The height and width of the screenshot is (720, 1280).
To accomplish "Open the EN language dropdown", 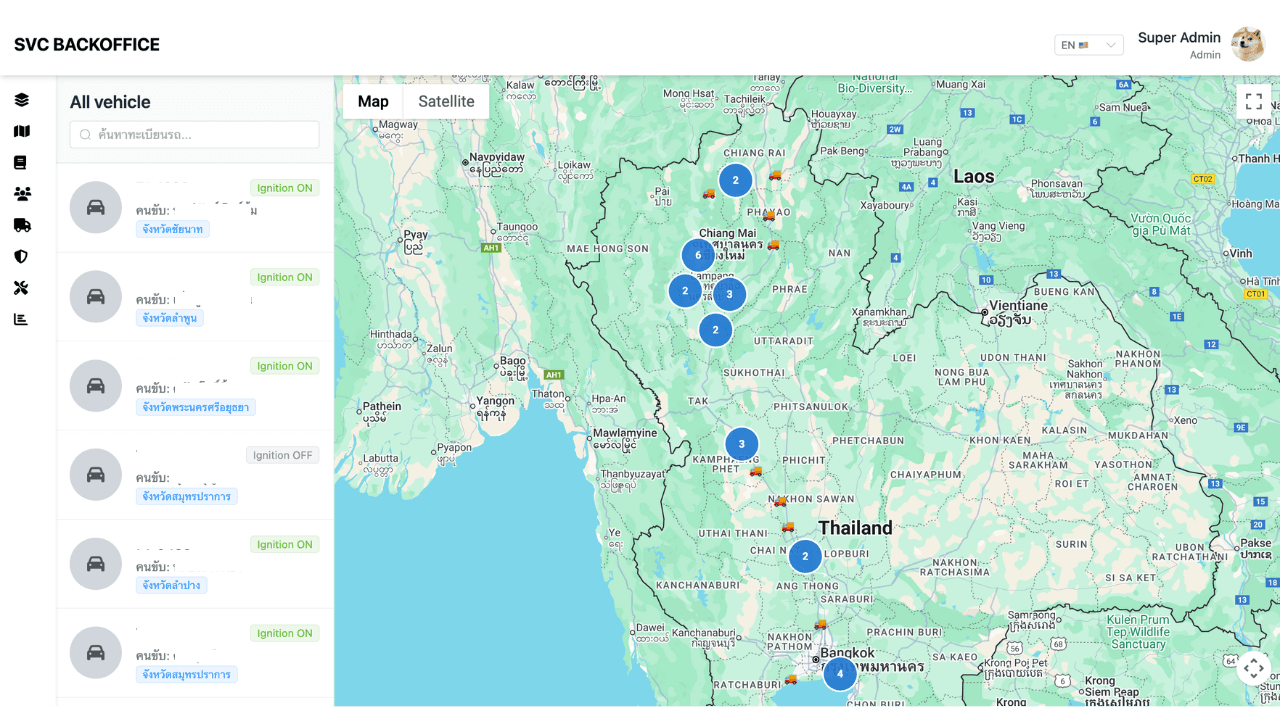I will coord(1088,45).
